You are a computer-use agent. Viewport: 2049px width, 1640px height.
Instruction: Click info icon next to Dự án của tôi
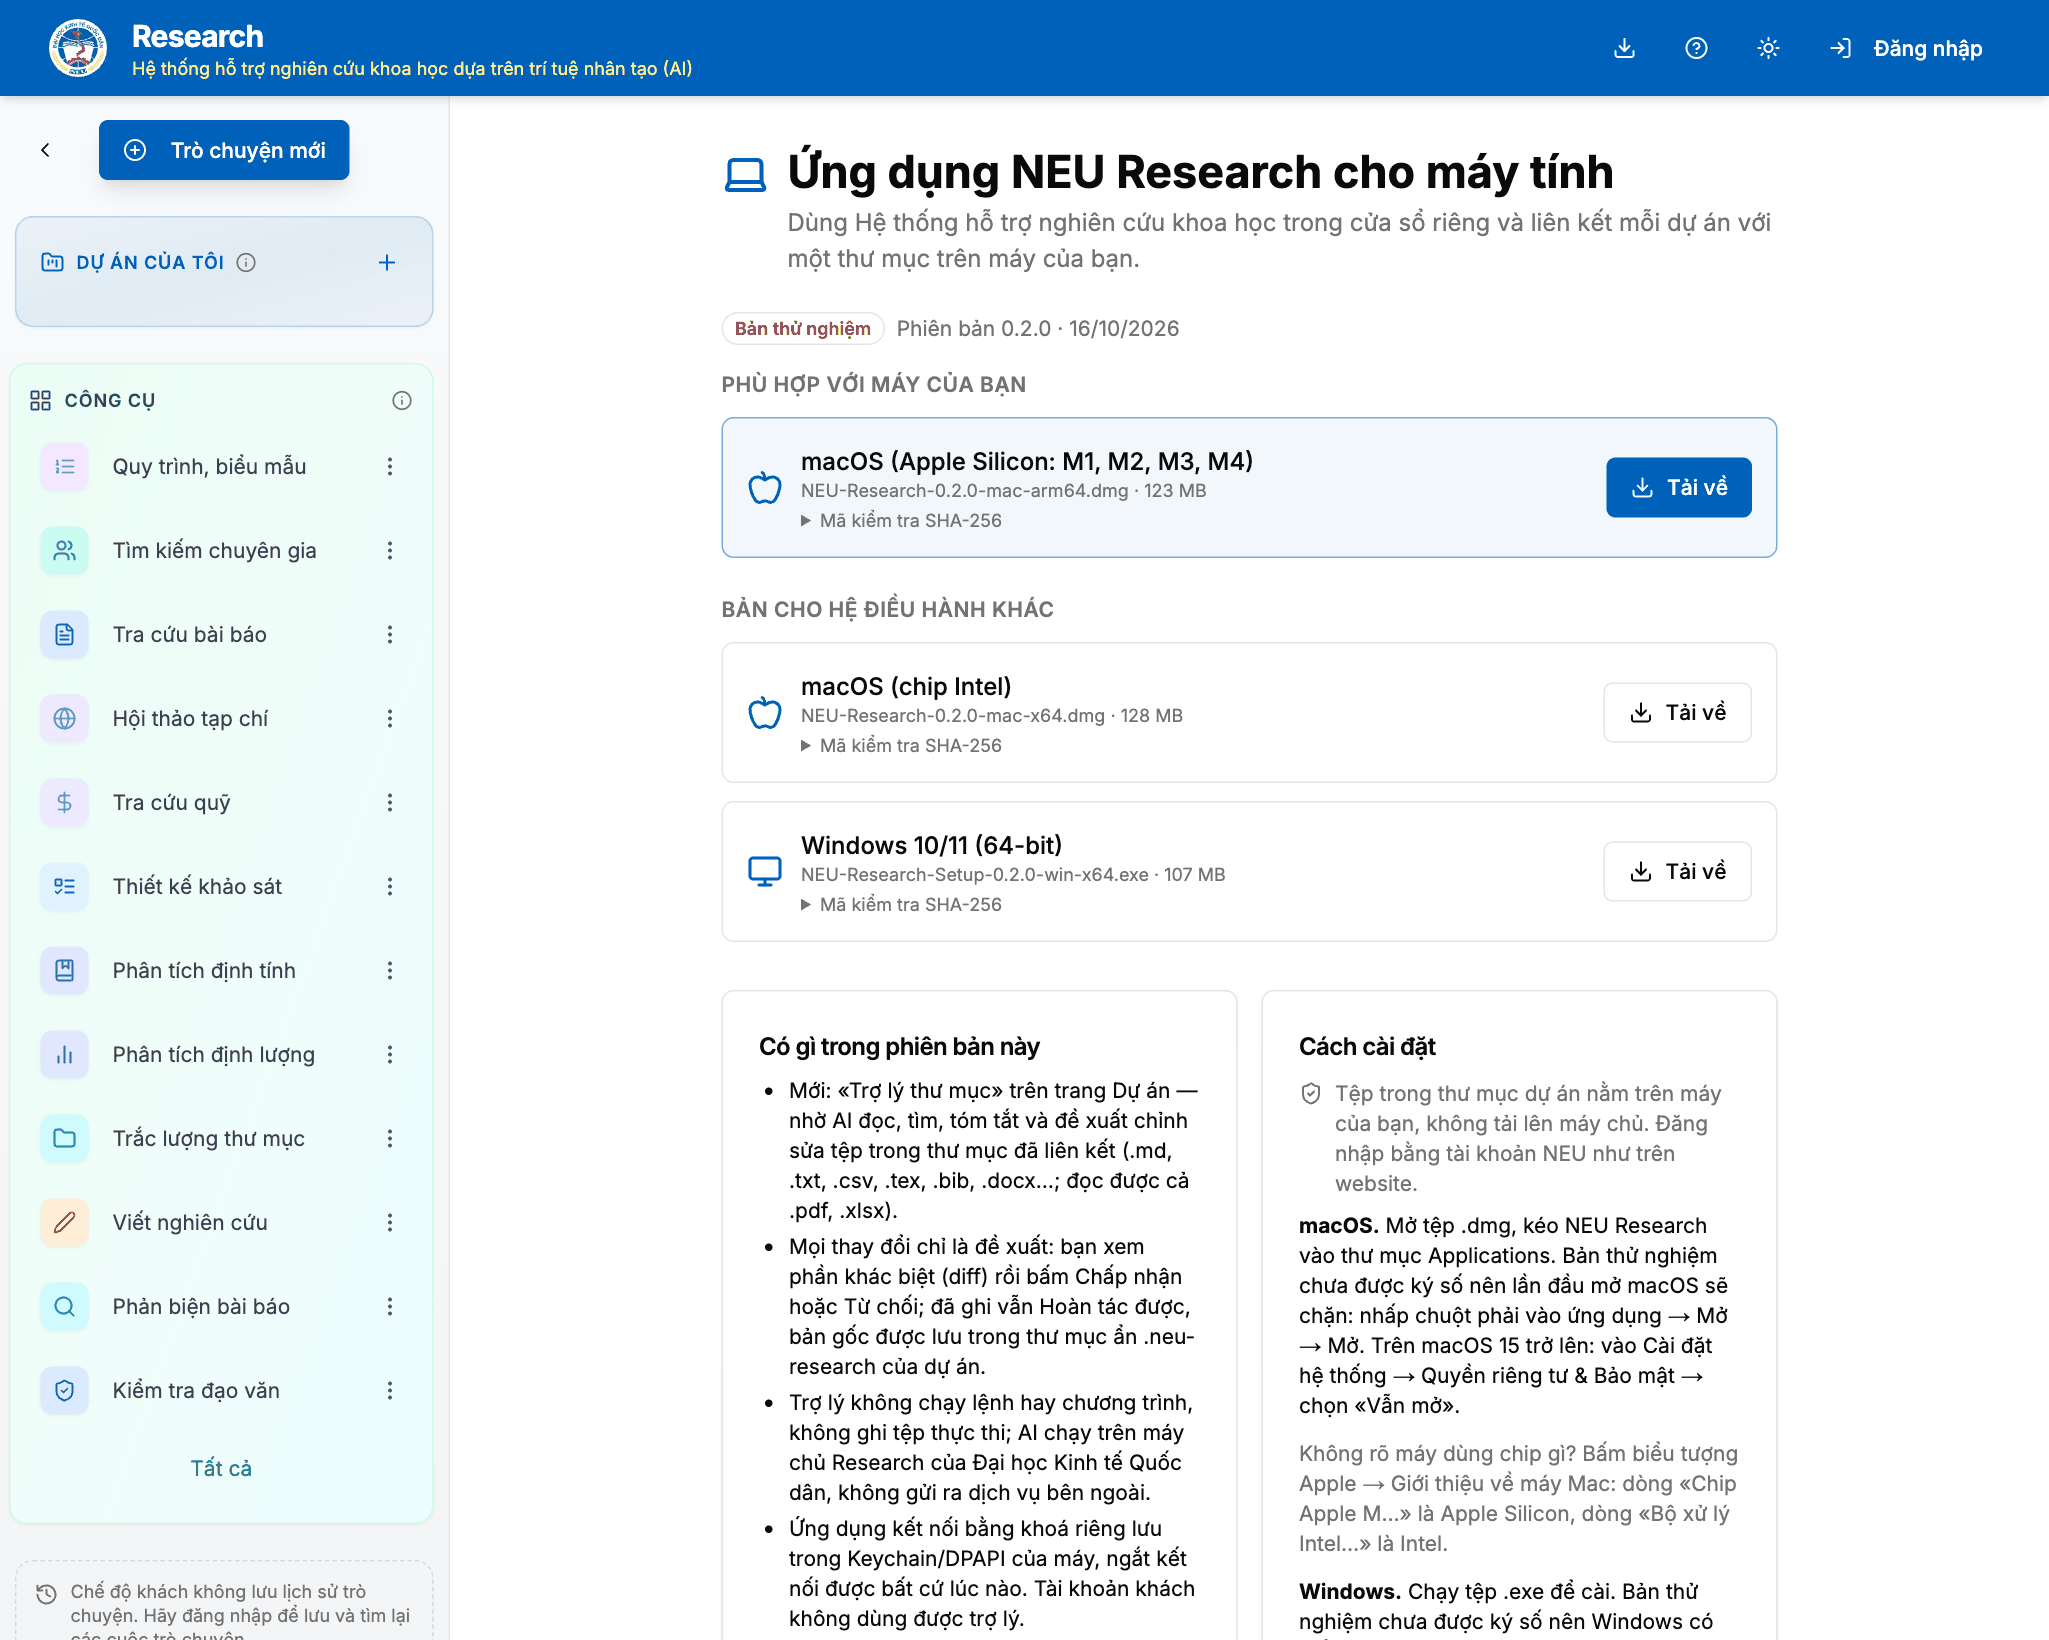pos(246,262)
